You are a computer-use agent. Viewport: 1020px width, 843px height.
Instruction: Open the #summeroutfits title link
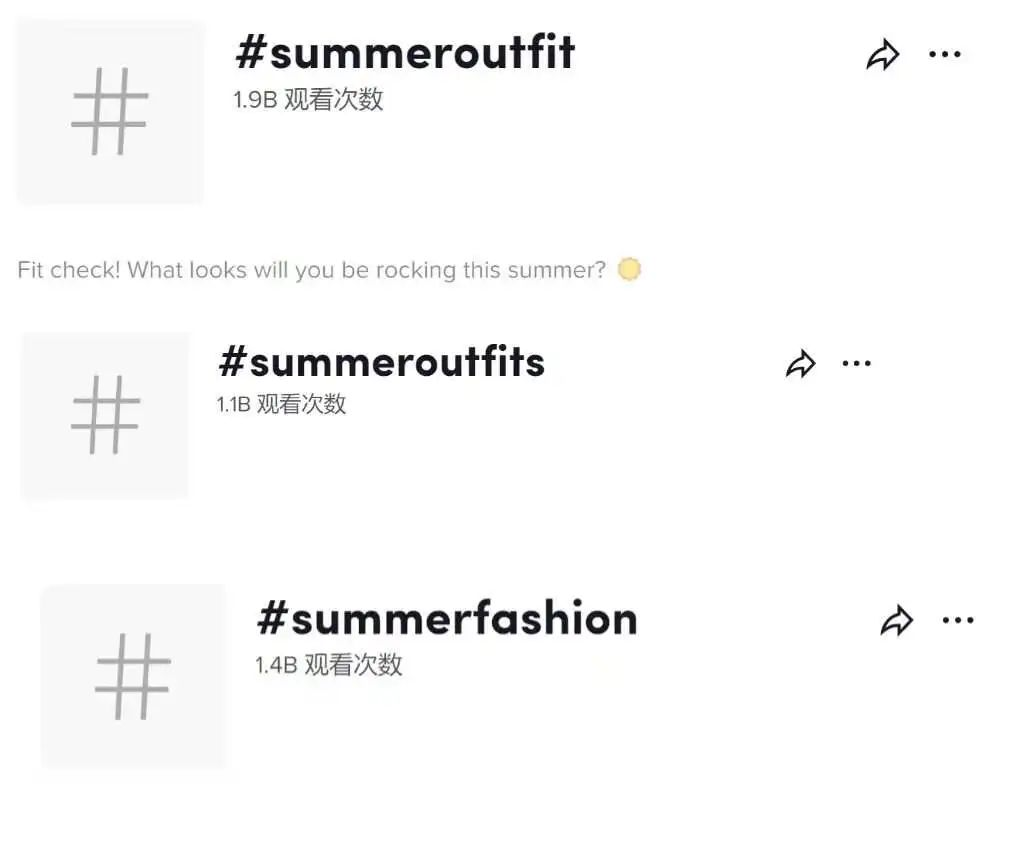(x=381, y=362)
